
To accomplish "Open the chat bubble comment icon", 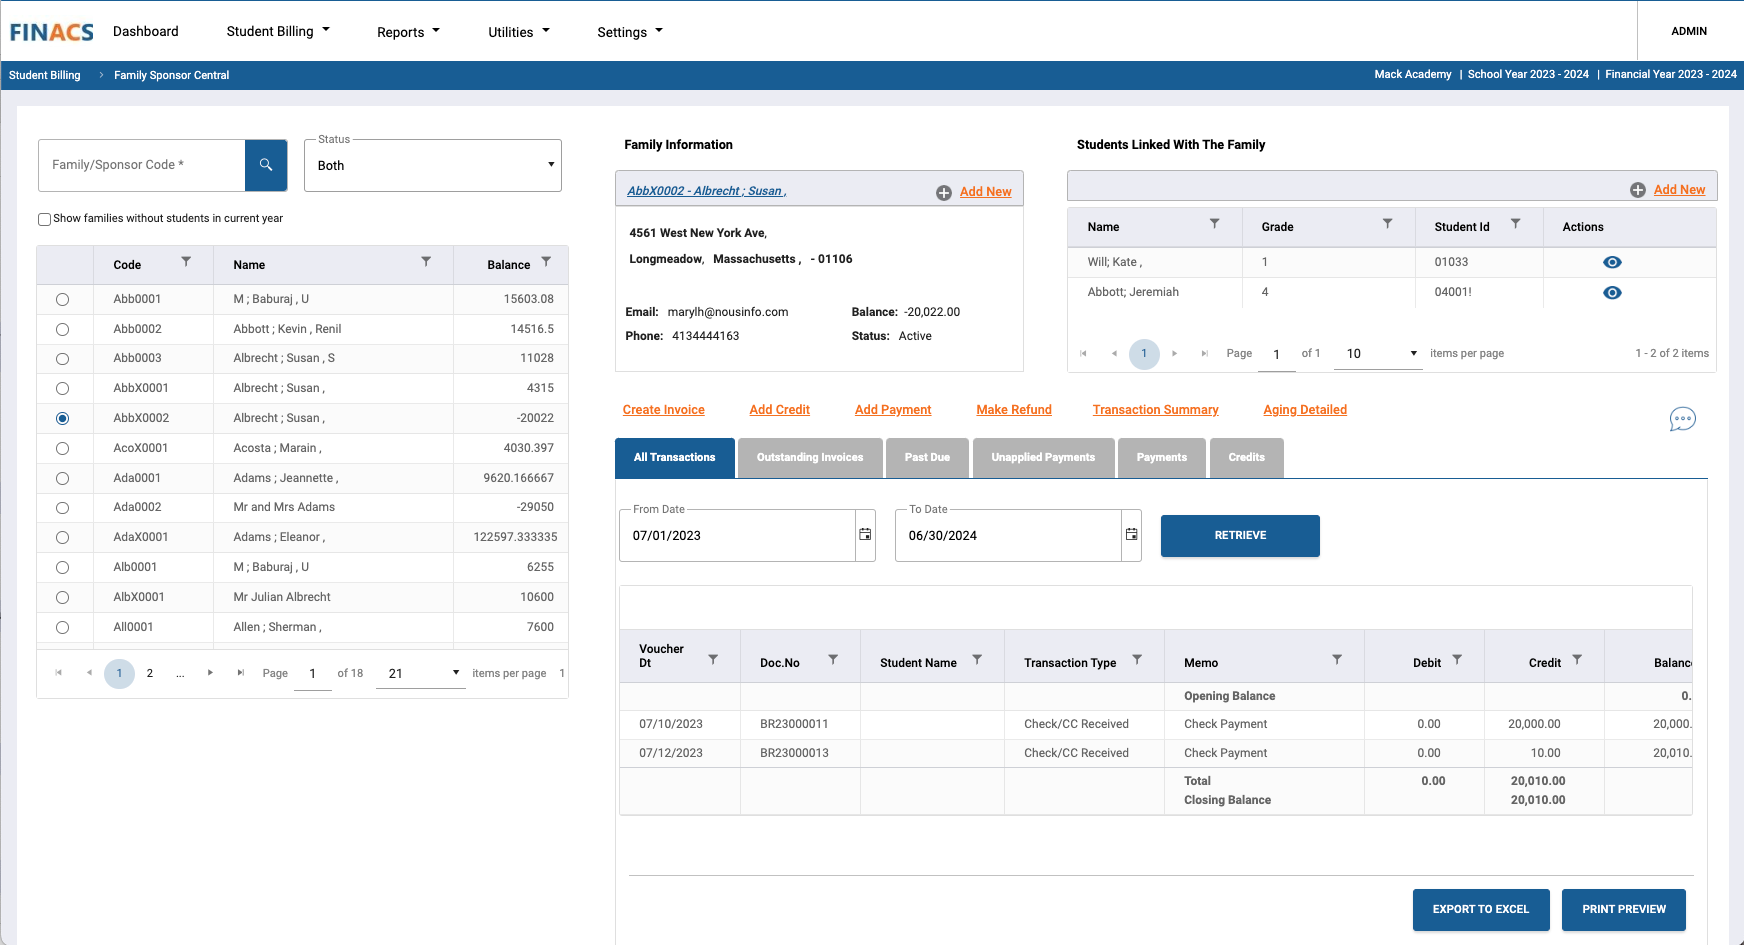I will click(1682, 419).
